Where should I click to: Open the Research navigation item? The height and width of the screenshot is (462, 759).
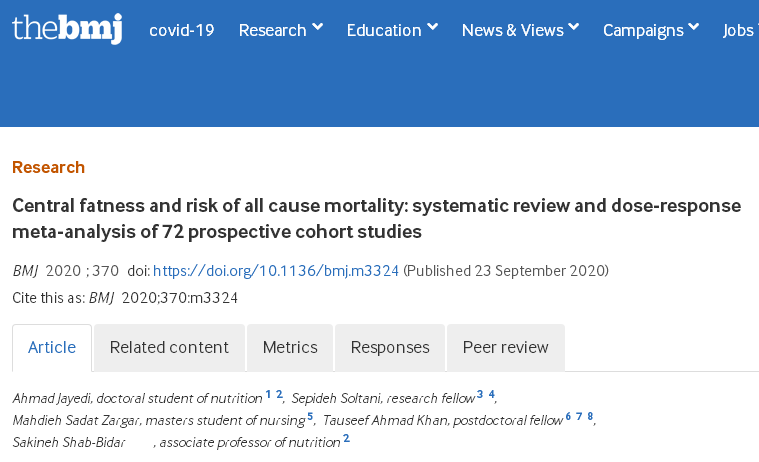pos(273,31)
